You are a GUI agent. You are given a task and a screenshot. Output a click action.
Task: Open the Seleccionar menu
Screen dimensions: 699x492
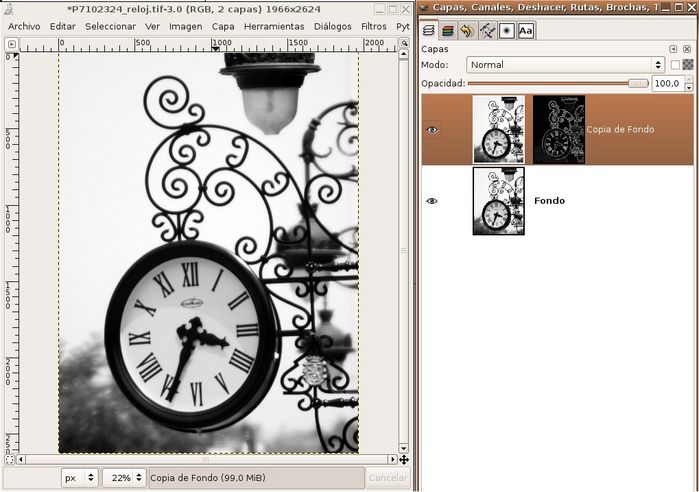point(110,27)
